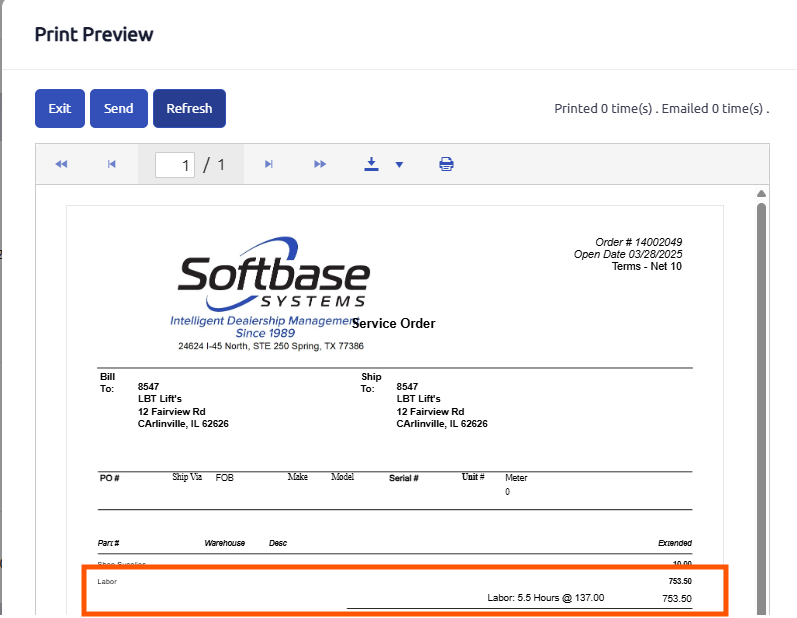Select company address 24624 I-45 North
Viewport: 797px width, 618px height.
coord(270,346)
